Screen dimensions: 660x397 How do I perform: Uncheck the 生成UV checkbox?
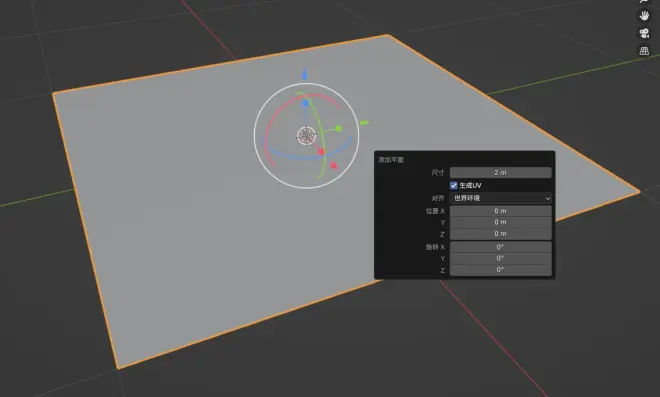point(453,185)
